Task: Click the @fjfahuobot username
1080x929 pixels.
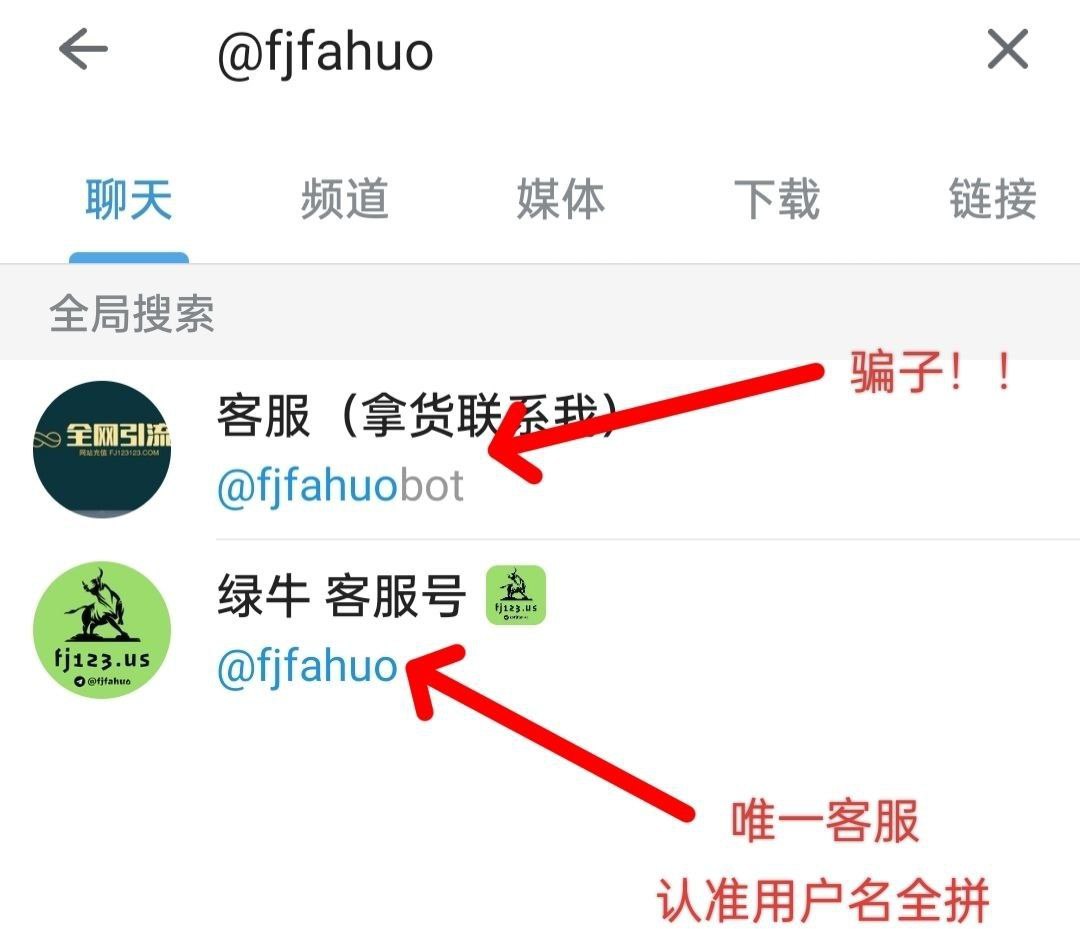Action: pos(340,486)
